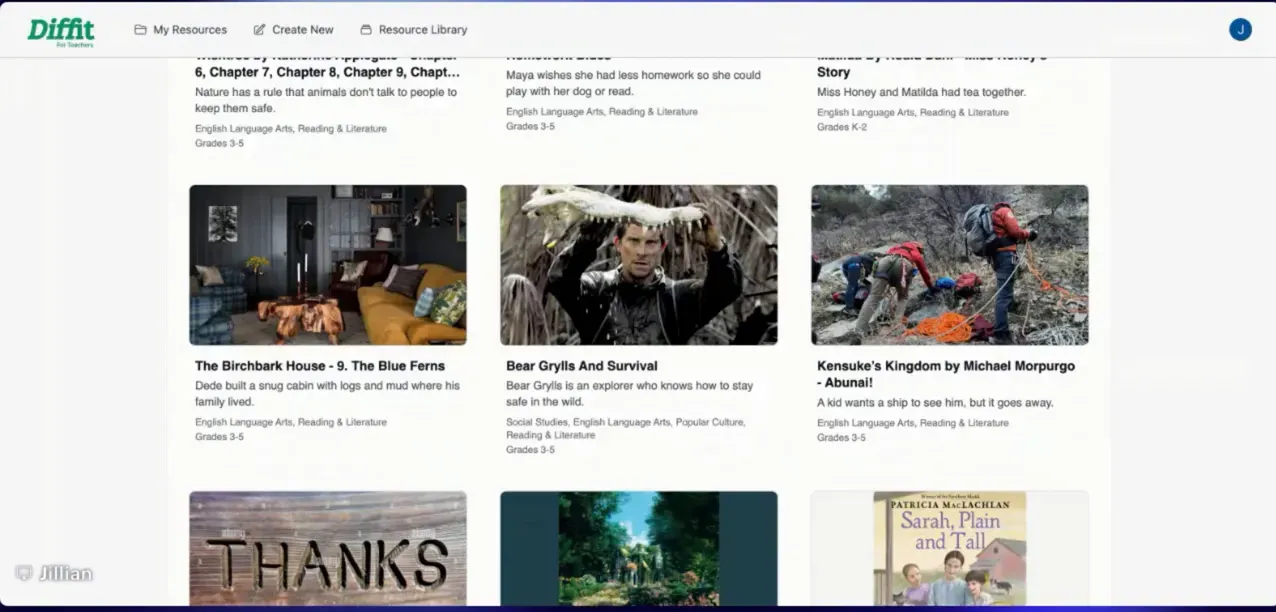This screenshot has width=1276, height=612.
Task: Open the My Resources menu item
Action: click(189, 30)
